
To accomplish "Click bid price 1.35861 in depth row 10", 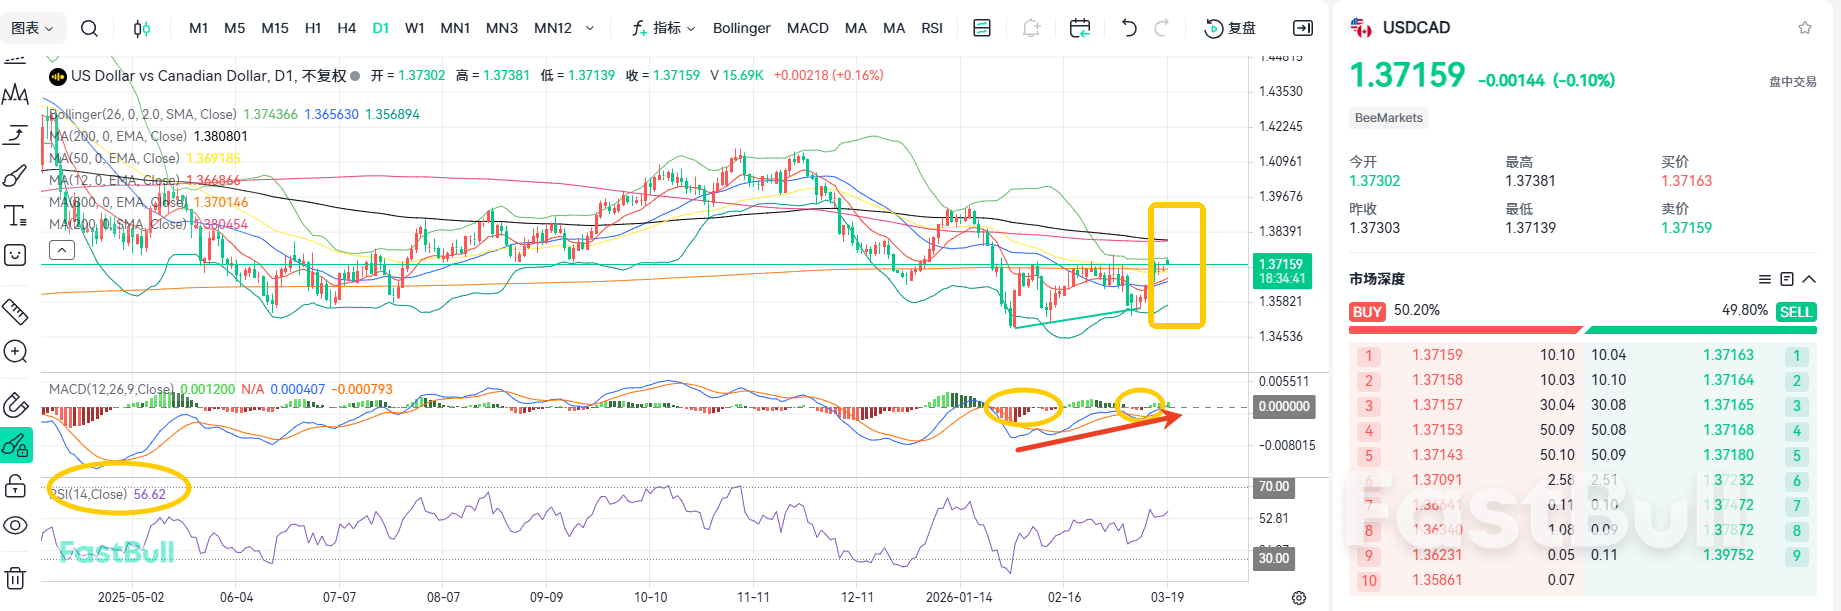I will [x=1437, y=580].
